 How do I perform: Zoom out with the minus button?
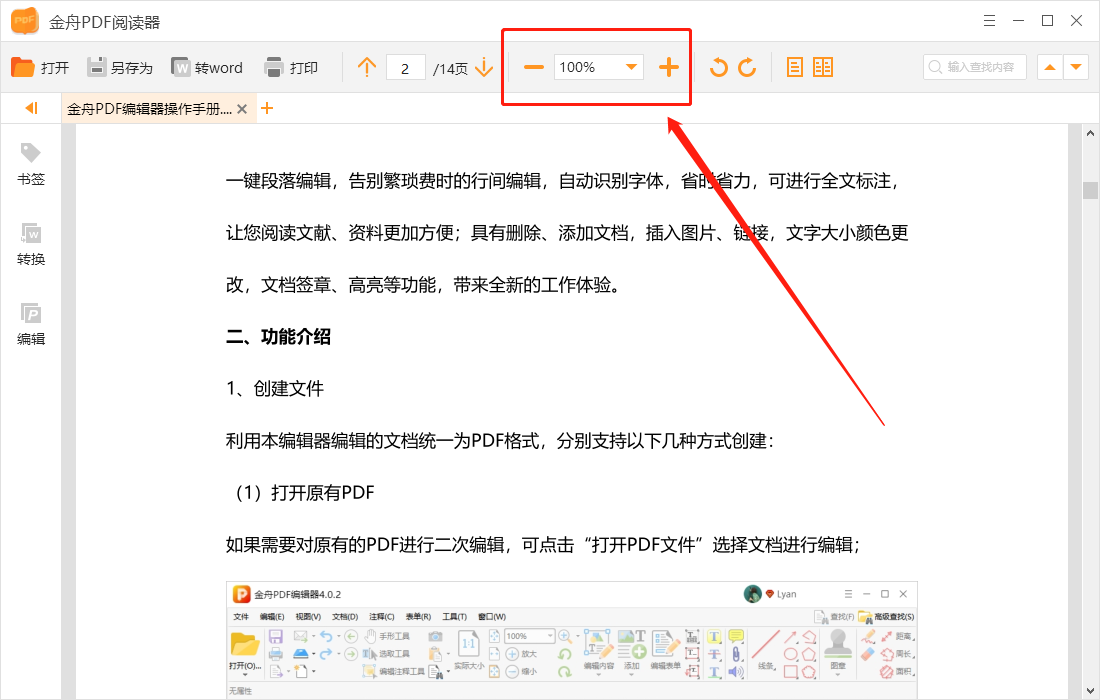pyautogui.click(x=534, y=67)
